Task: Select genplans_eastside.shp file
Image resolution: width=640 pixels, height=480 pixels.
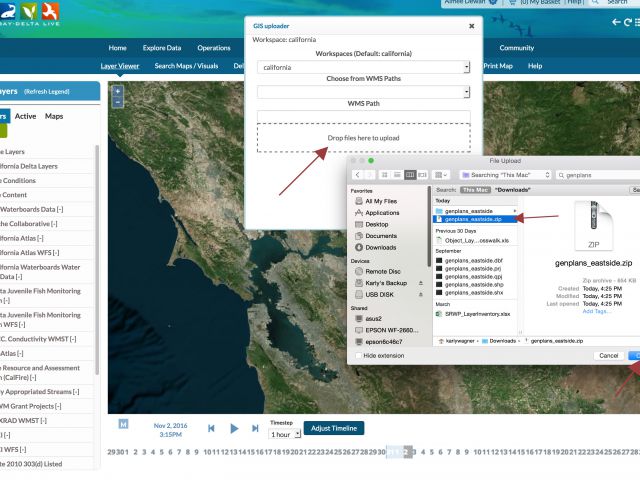Action: coord(475,284)
